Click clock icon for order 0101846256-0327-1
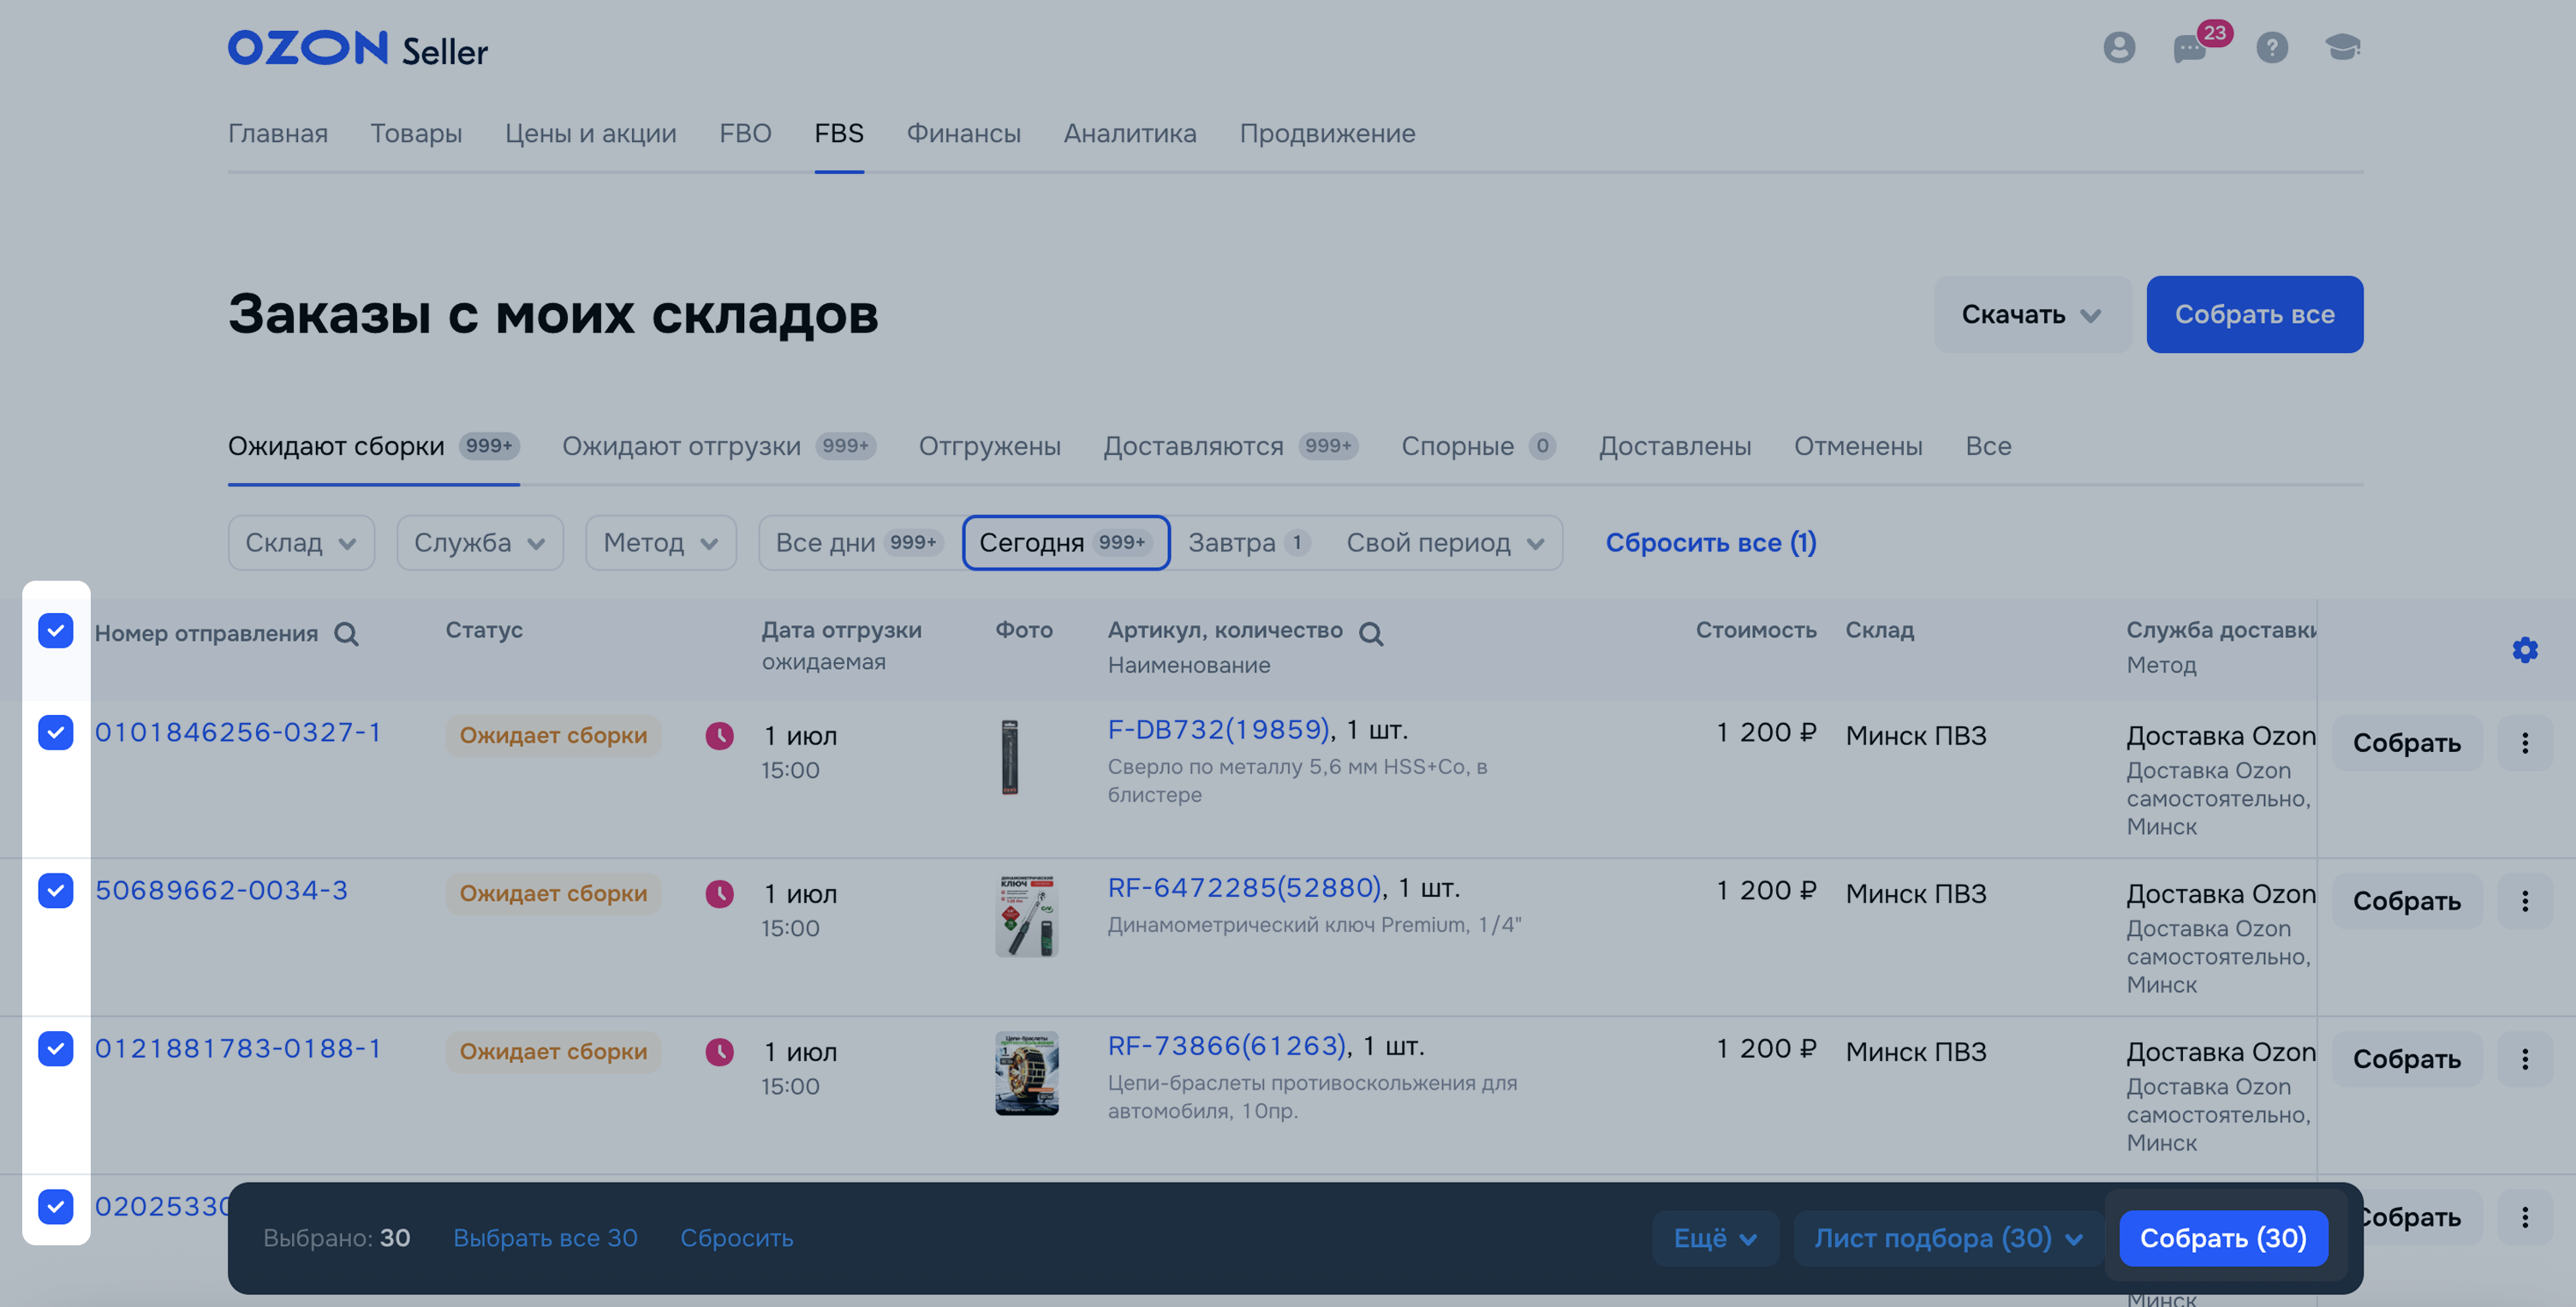 pos(719,736)
